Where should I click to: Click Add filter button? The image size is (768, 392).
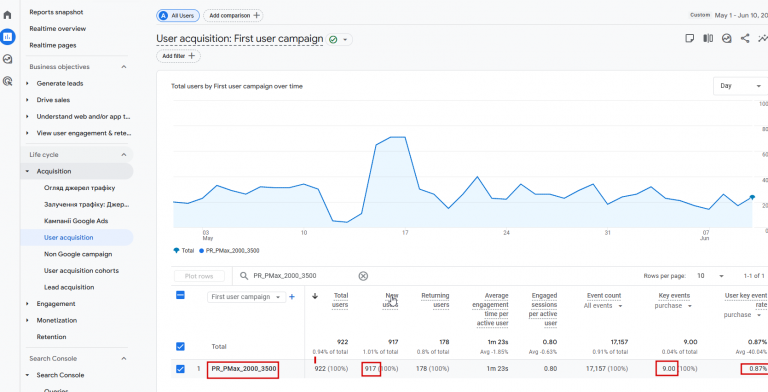click(x=178, y=56)
